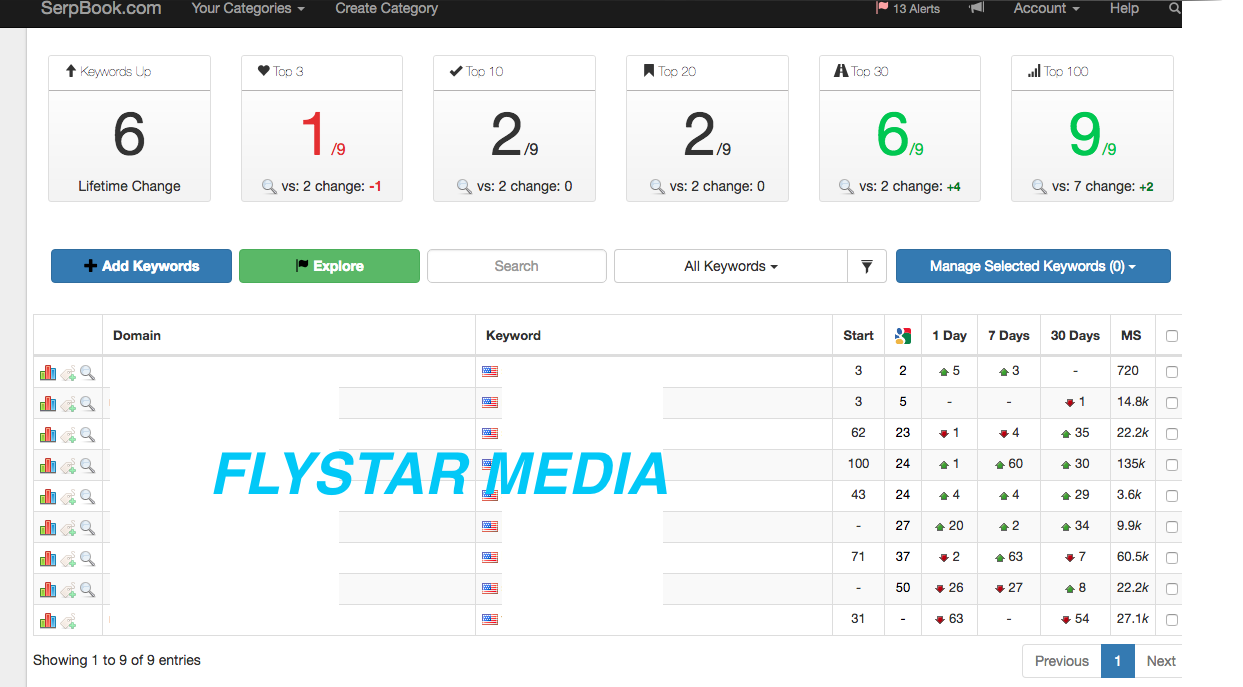The height and width of the screenshot is (687, 1243).
Task: Click the magnifier icon in the Top 3 card
Action: point(268,186)
